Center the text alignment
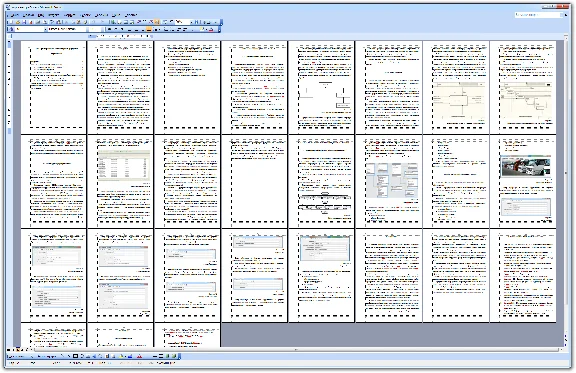The width and height of the screenshot is (576, 373). pyautogui.click(x=136, y=29)
